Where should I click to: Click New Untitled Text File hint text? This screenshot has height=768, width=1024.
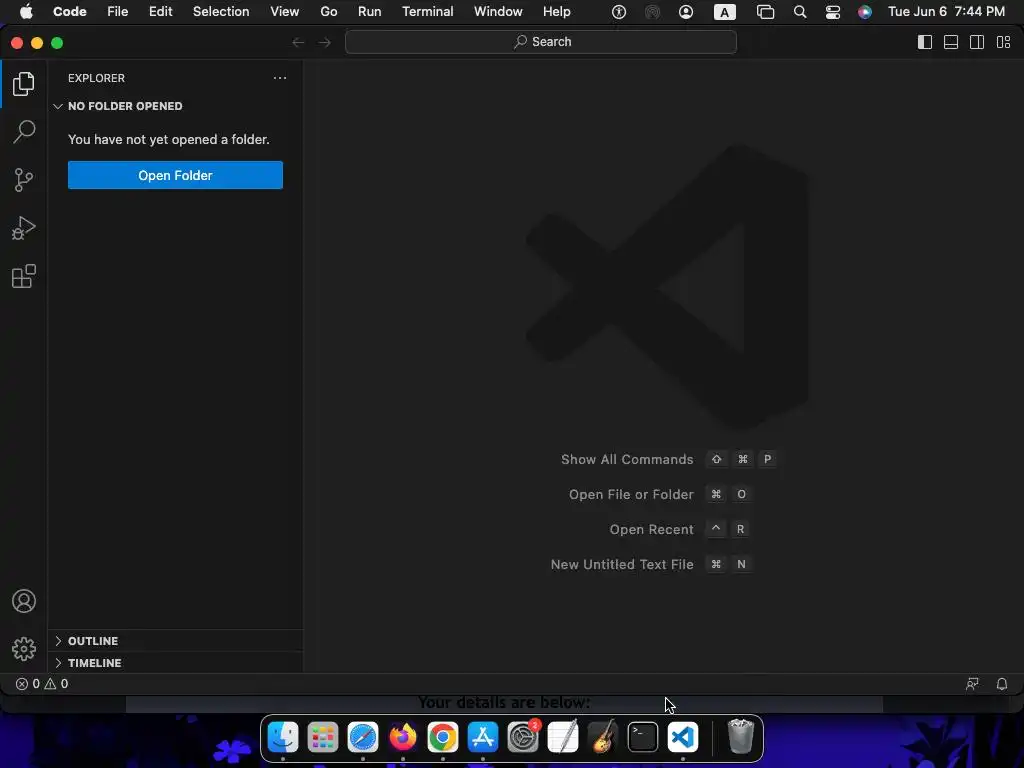tap(622, 564)
